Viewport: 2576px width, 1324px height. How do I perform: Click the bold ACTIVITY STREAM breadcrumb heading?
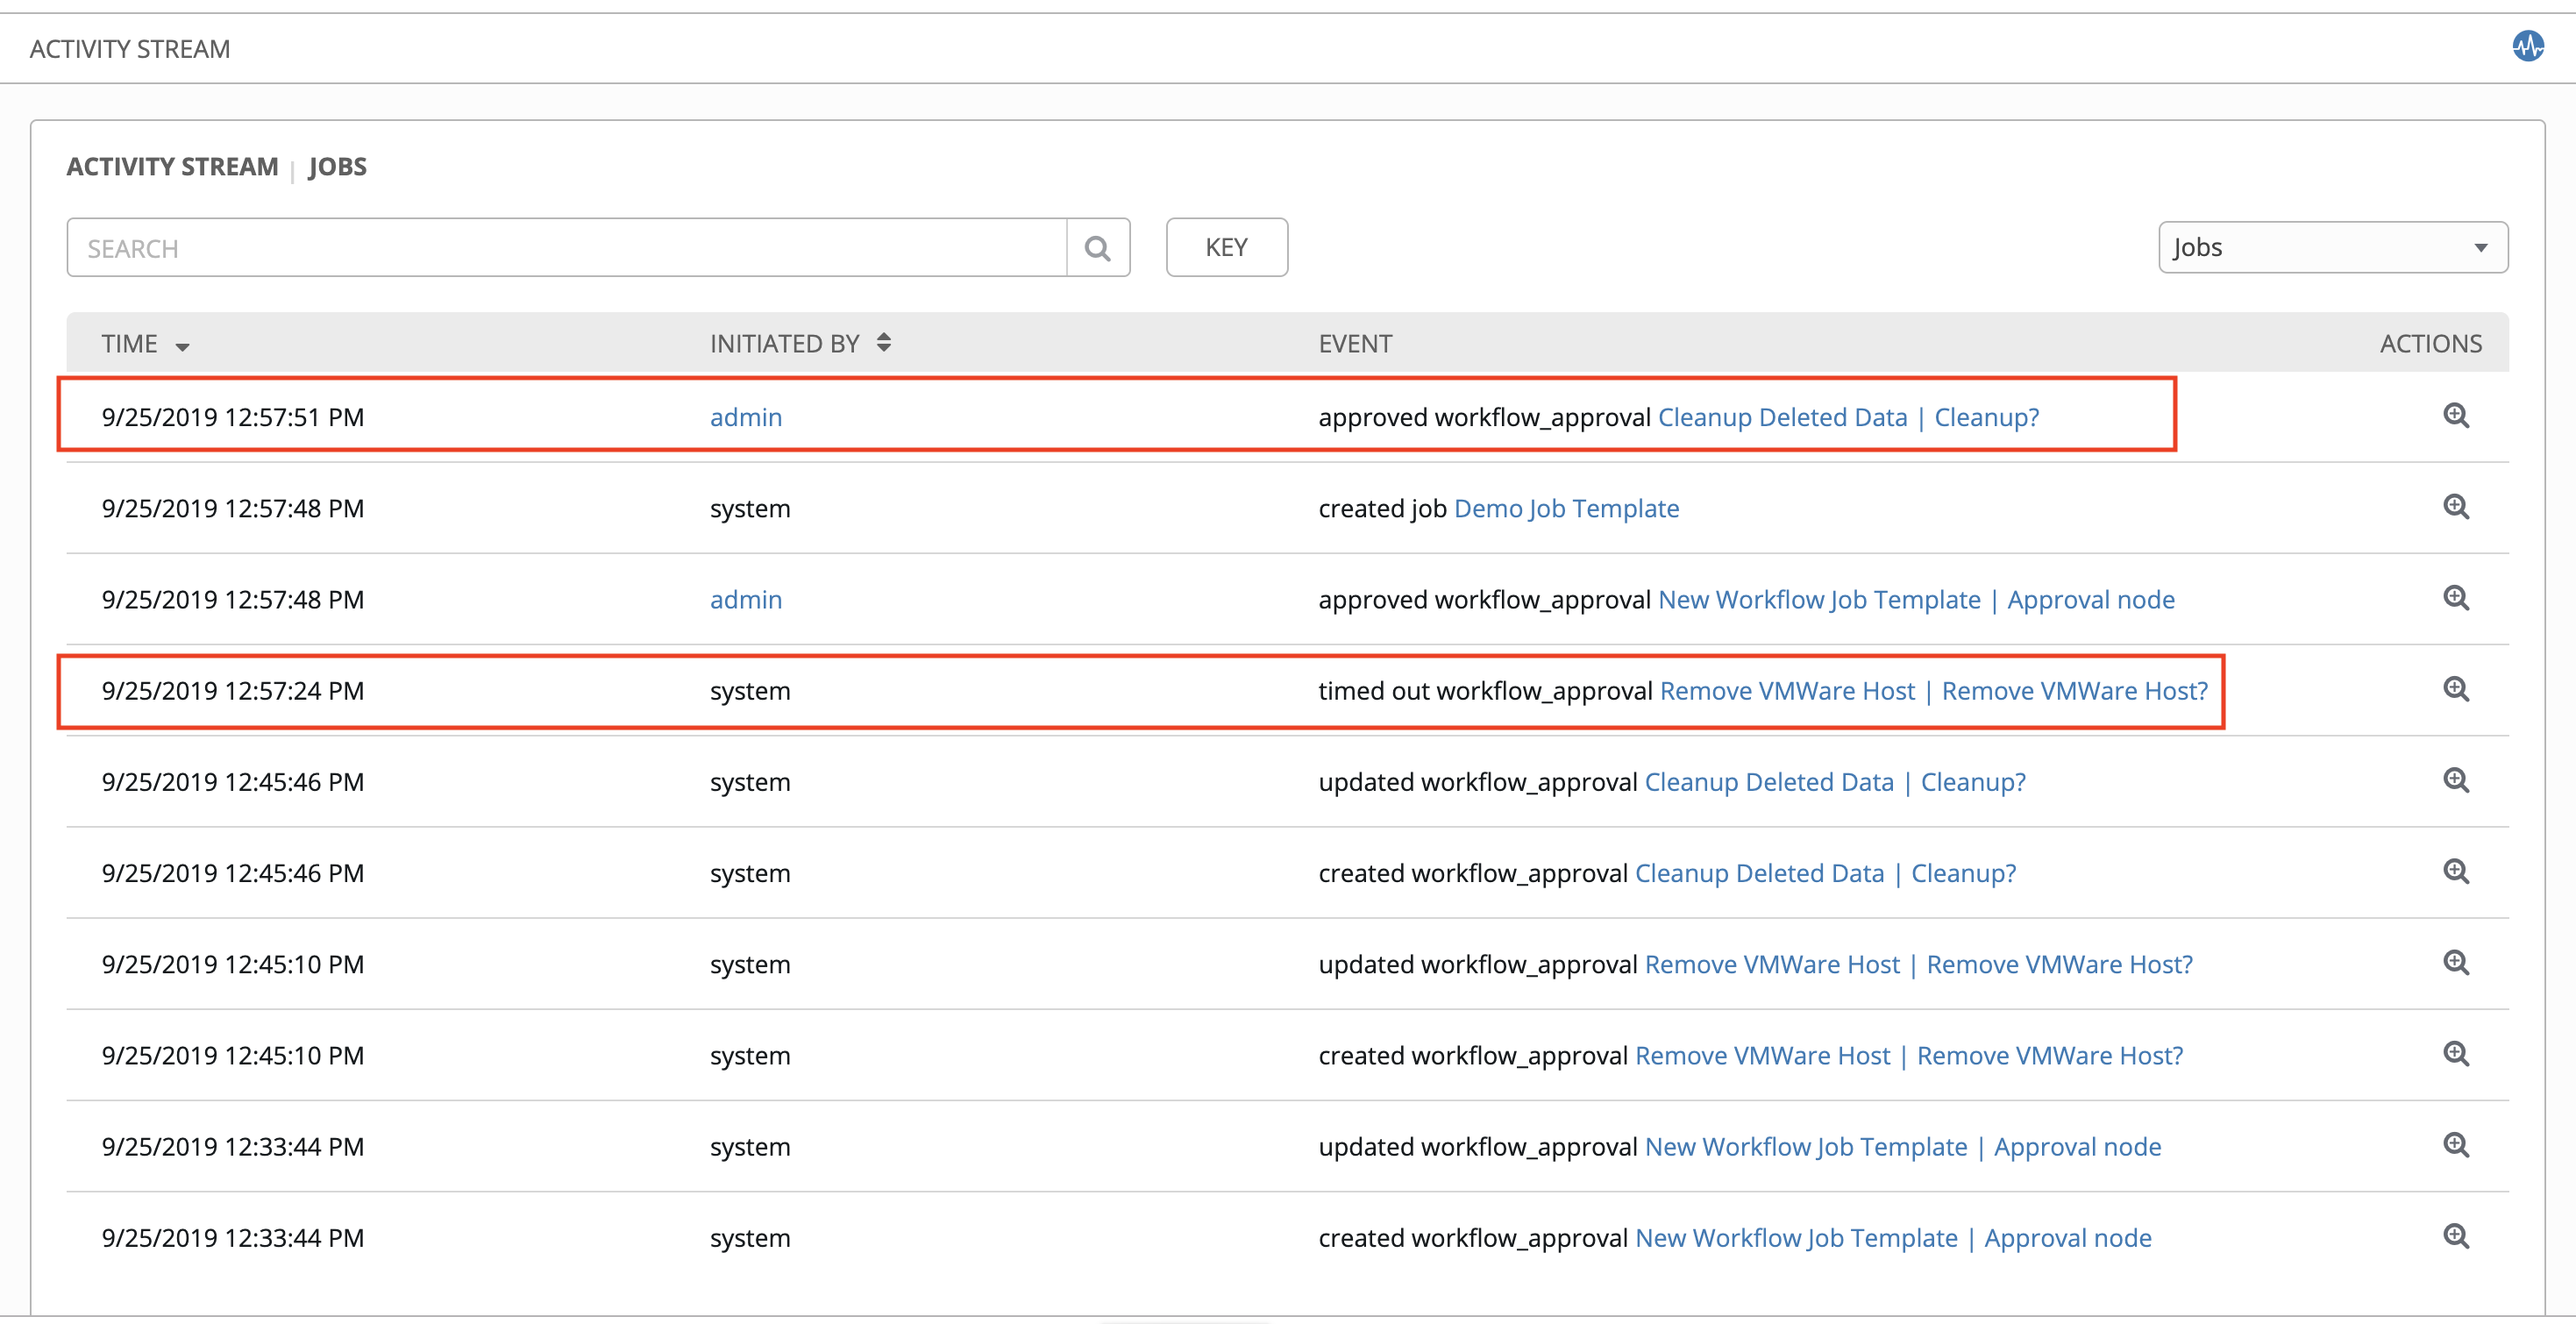(x=172, y=166)
